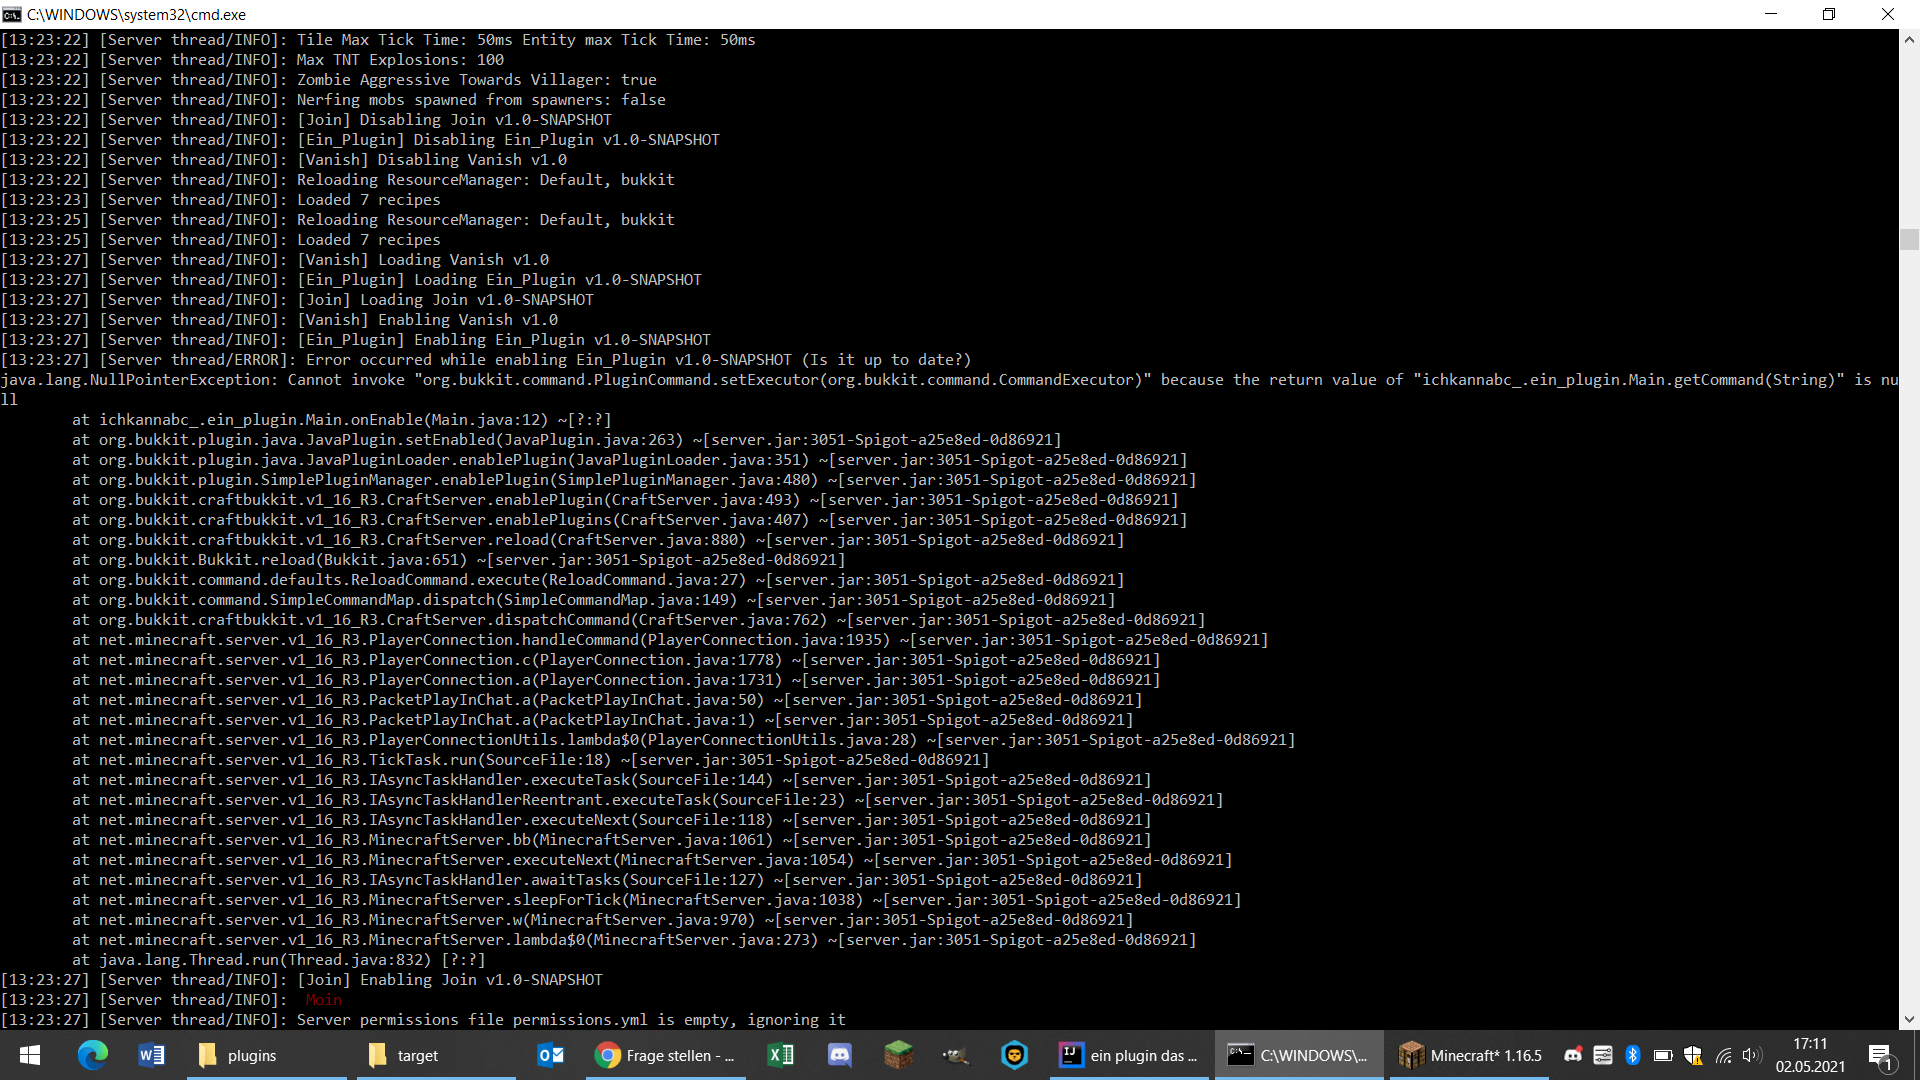The height and width of the screenshot is (1080, 1920).
Task: Open Wi-Fi network settings tray icon
Action: [1723, 1055]
